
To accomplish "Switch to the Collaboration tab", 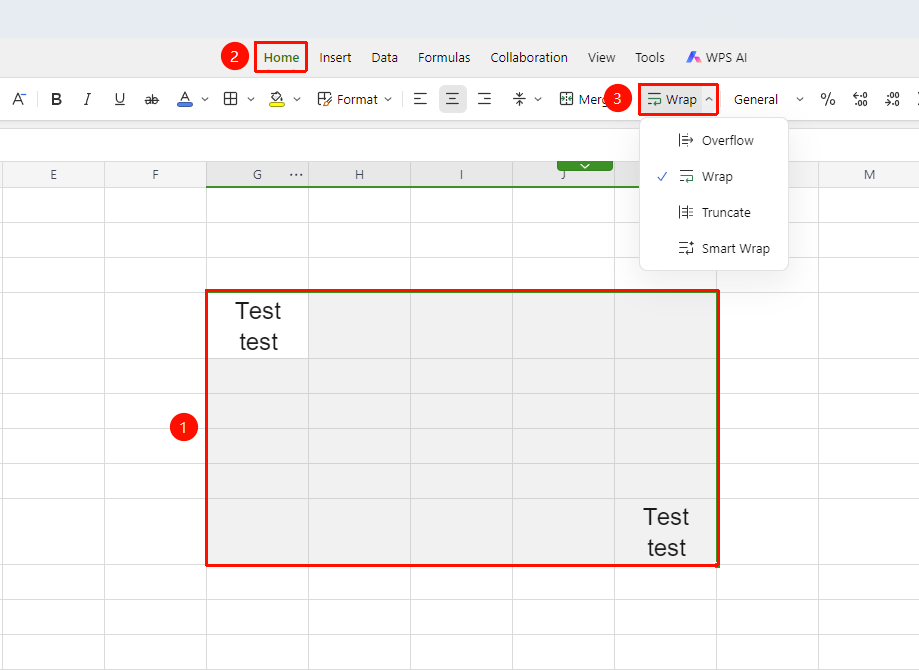I will [529, 57].
